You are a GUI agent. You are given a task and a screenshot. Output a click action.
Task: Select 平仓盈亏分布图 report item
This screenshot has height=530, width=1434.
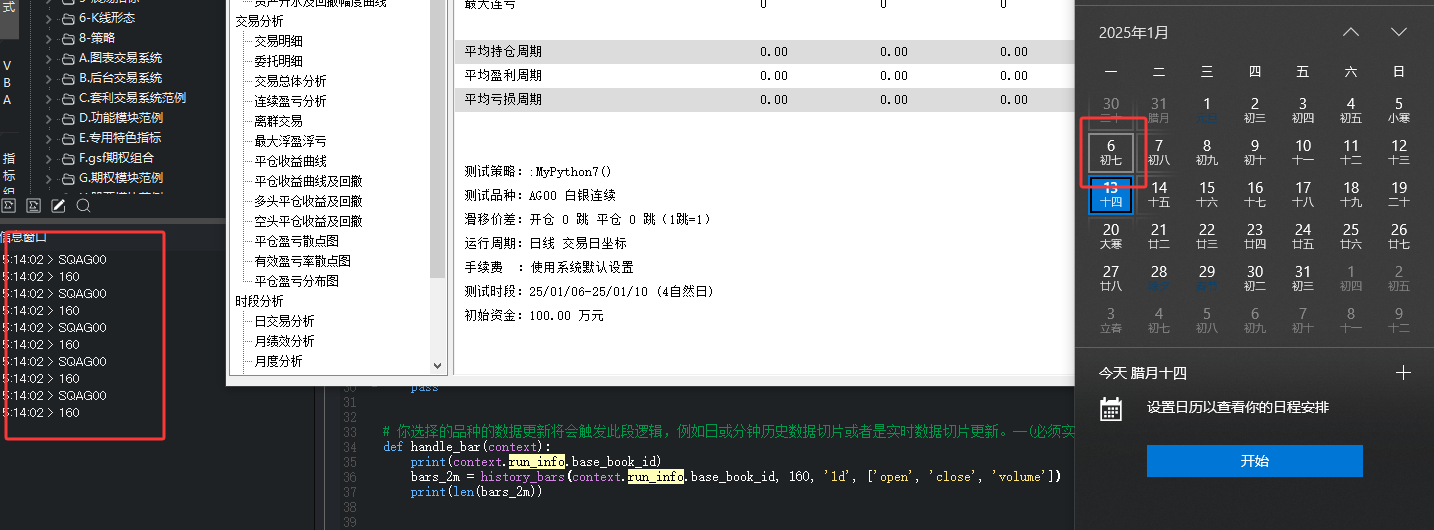tap(296, 281)
